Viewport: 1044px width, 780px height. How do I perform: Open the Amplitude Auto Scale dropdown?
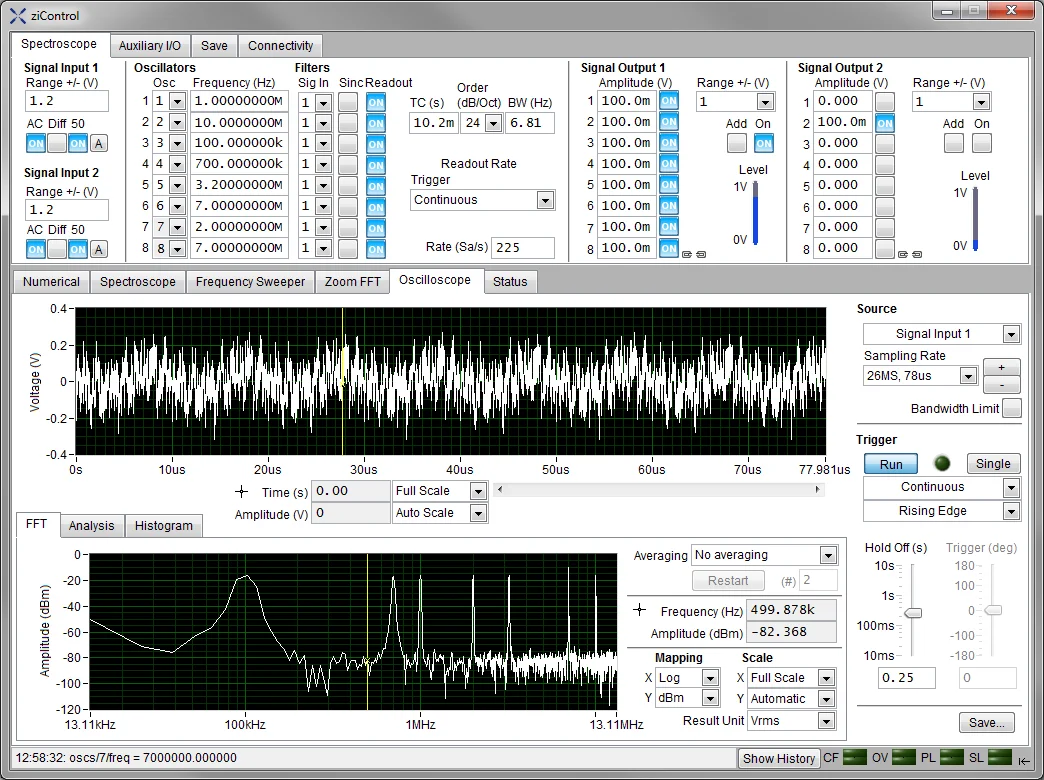[x=478, y=513]
